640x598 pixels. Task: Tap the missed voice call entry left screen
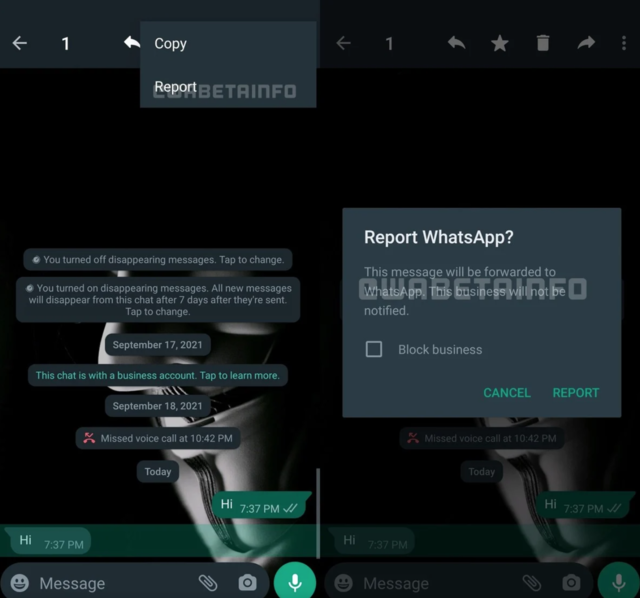click(158, 438)
